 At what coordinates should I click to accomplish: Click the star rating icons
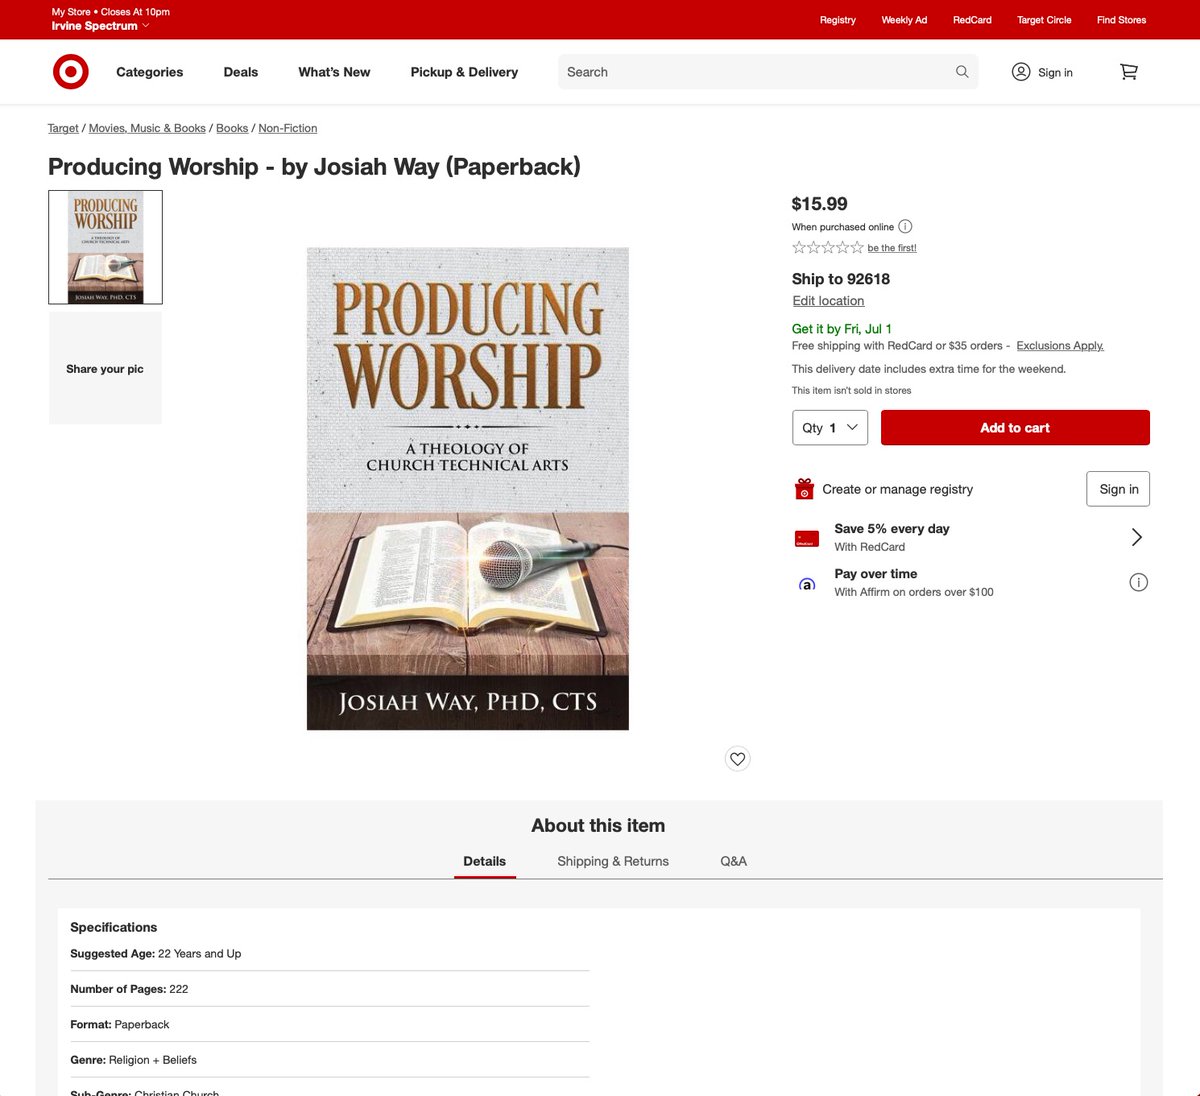828,248
